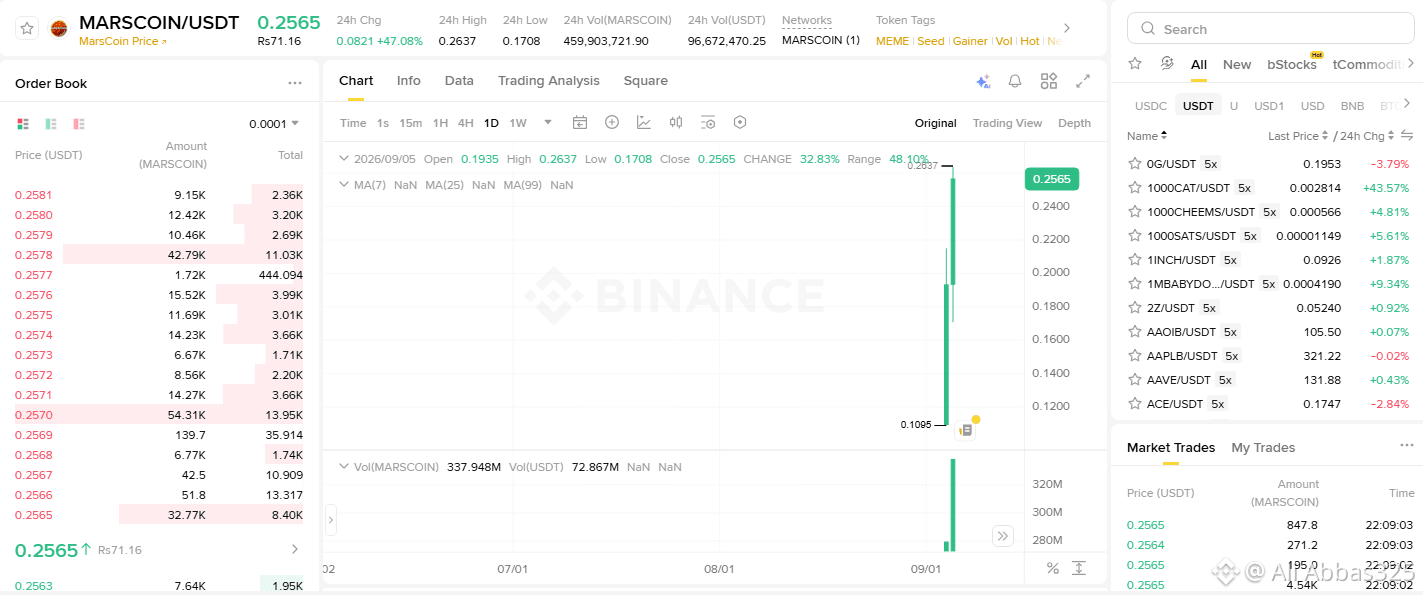Toggle price and 24h change column swap

pyautogui.click(x=1406, y=135)
